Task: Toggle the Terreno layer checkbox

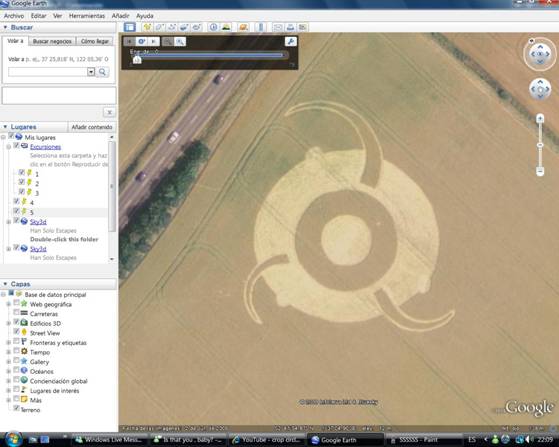Action: (16, 408)
